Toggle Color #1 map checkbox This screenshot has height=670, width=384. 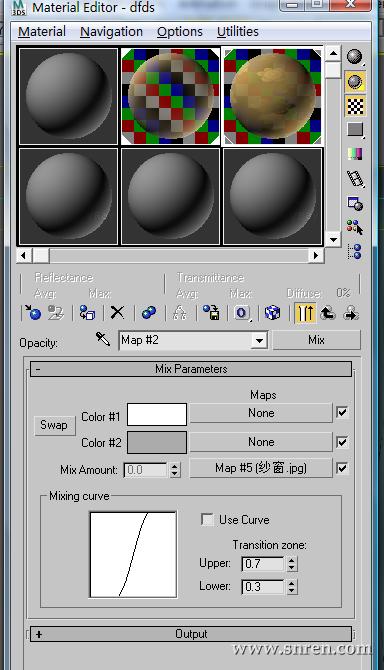click(342, 413)
